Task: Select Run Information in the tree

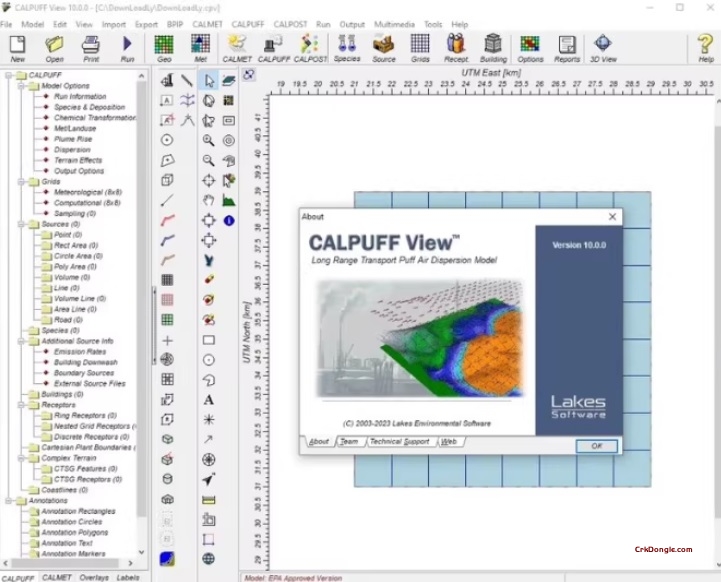Action: [x=80, y=97]
